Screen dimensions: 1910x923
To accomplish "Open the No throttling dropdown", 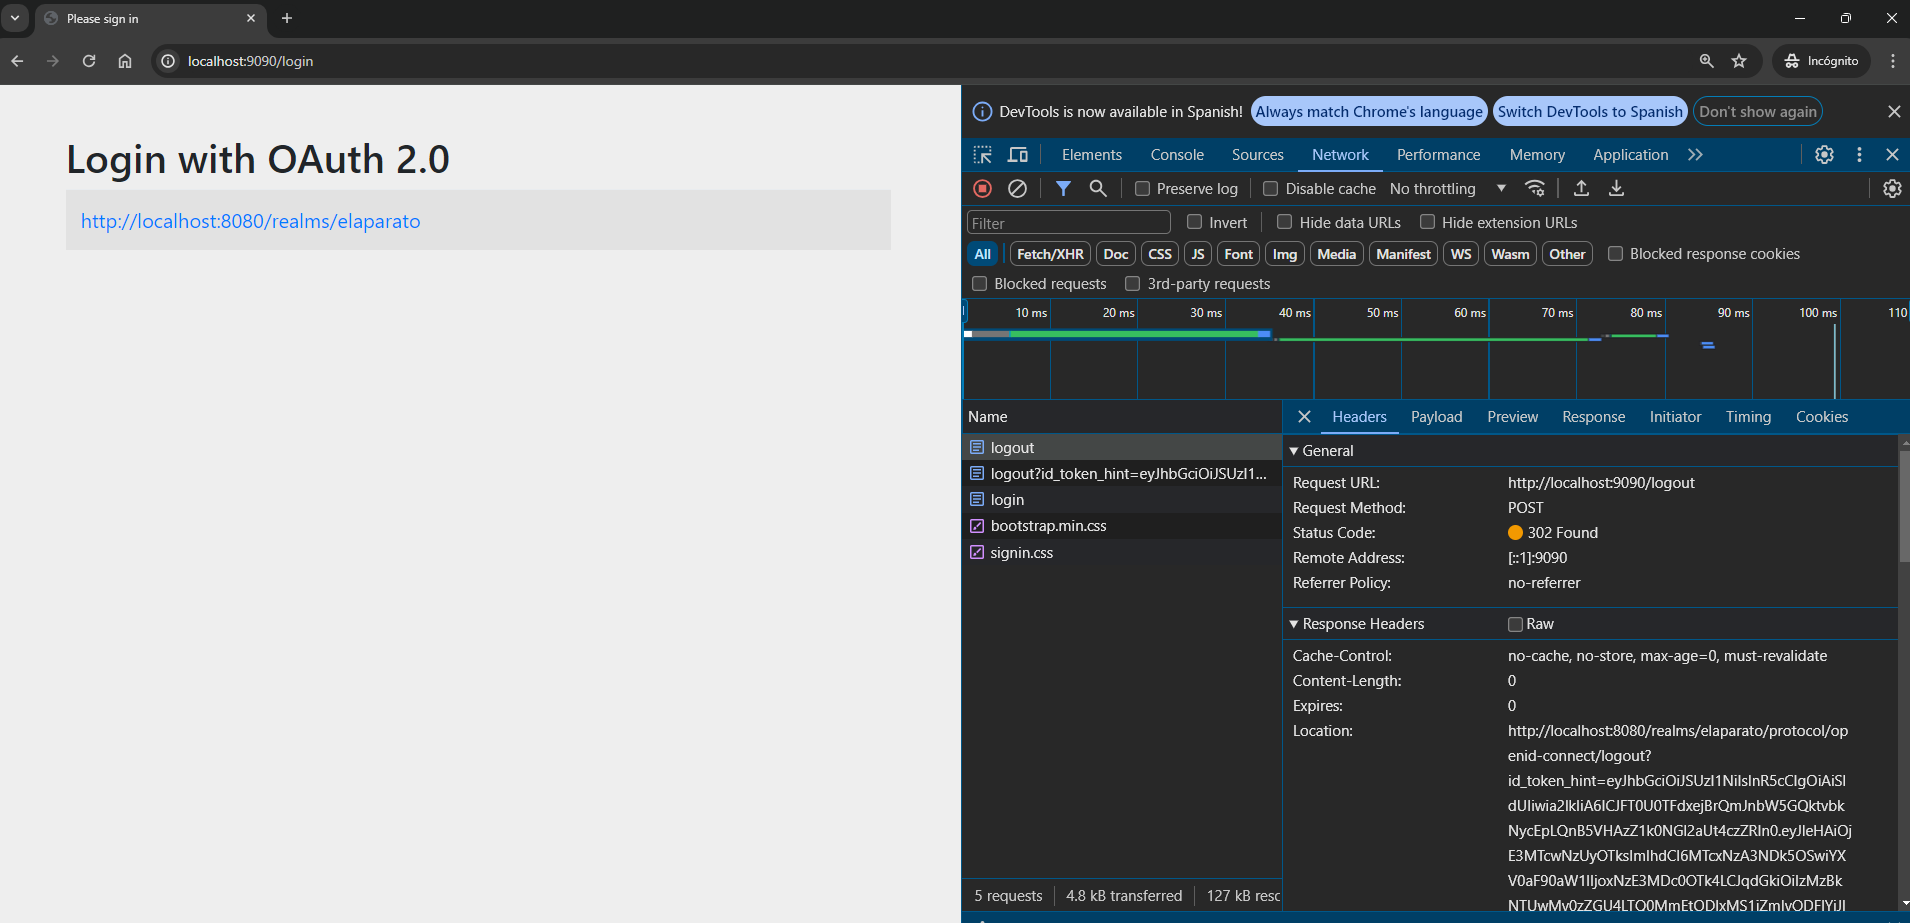I will [x=1447, y=188].
